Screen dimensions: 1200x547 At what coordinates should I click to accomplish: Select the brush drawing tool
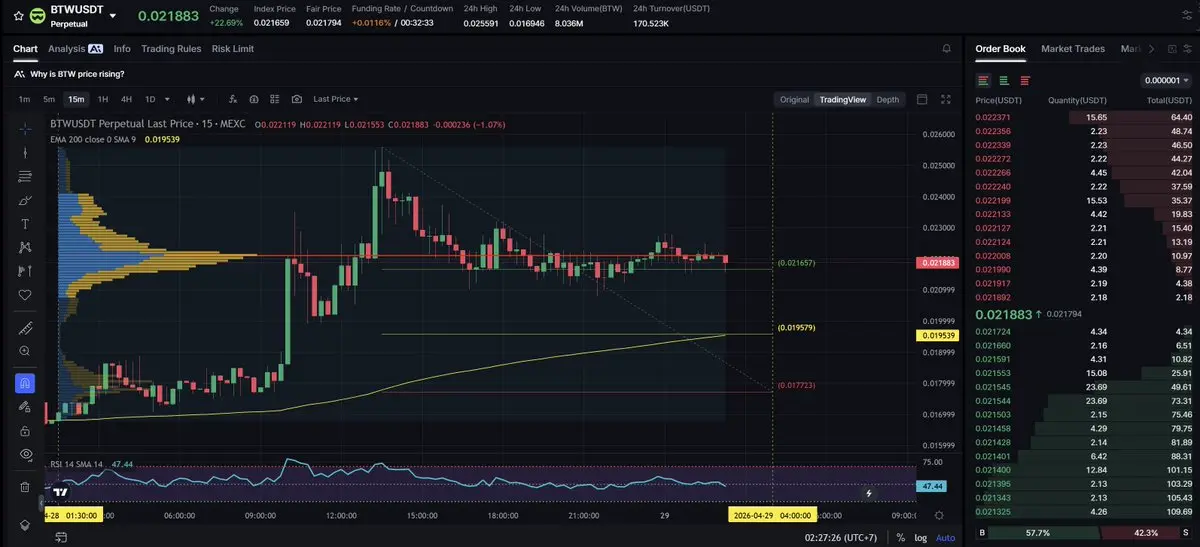pos(25,200)
